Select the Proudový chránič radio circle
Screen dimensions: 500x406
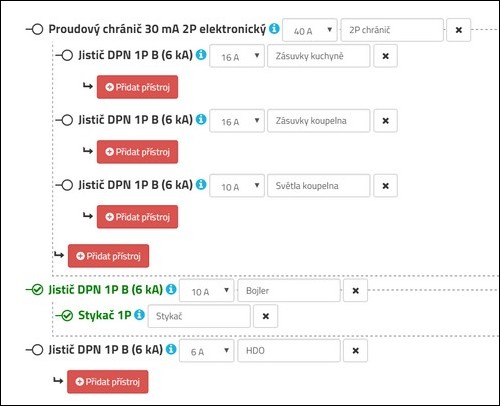(x=37, y=29)
